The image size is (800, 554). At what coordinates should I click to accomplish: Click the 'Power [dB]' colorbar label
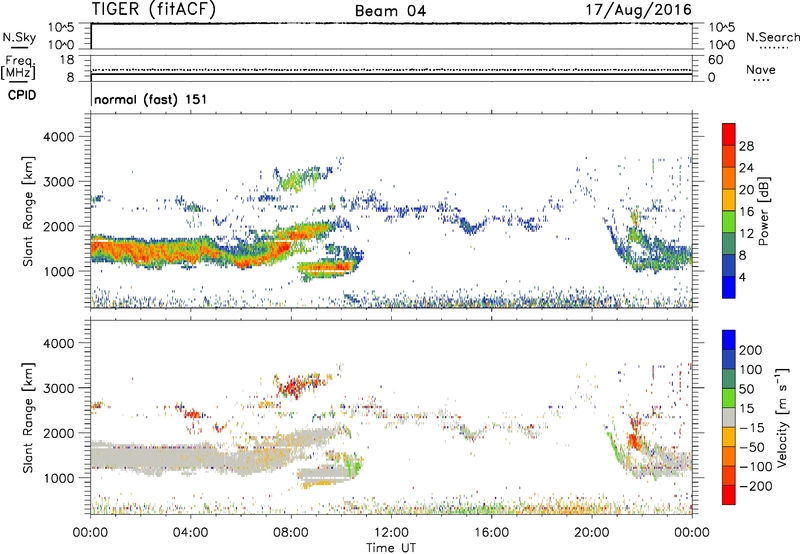(x=763, y=211)
